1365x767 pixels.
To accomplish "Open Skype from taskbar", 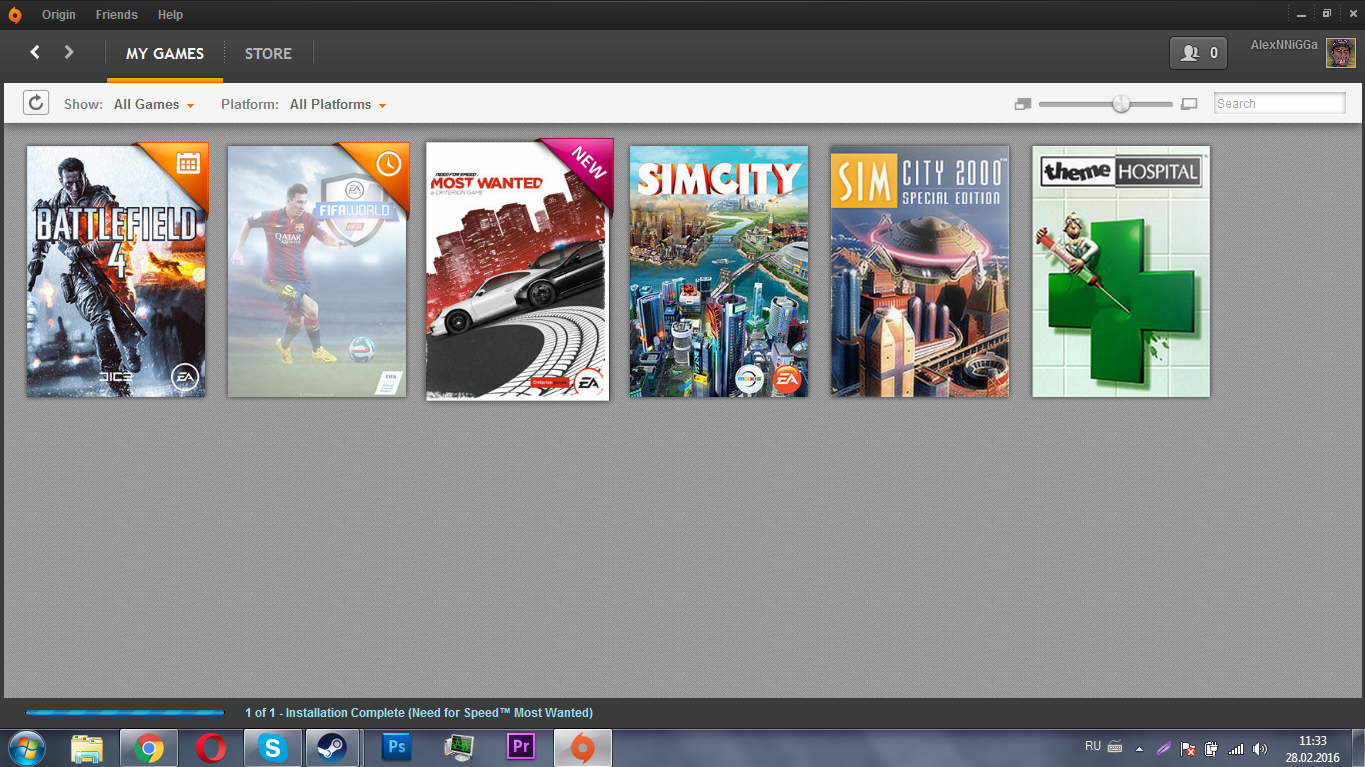I will (272, 748).
